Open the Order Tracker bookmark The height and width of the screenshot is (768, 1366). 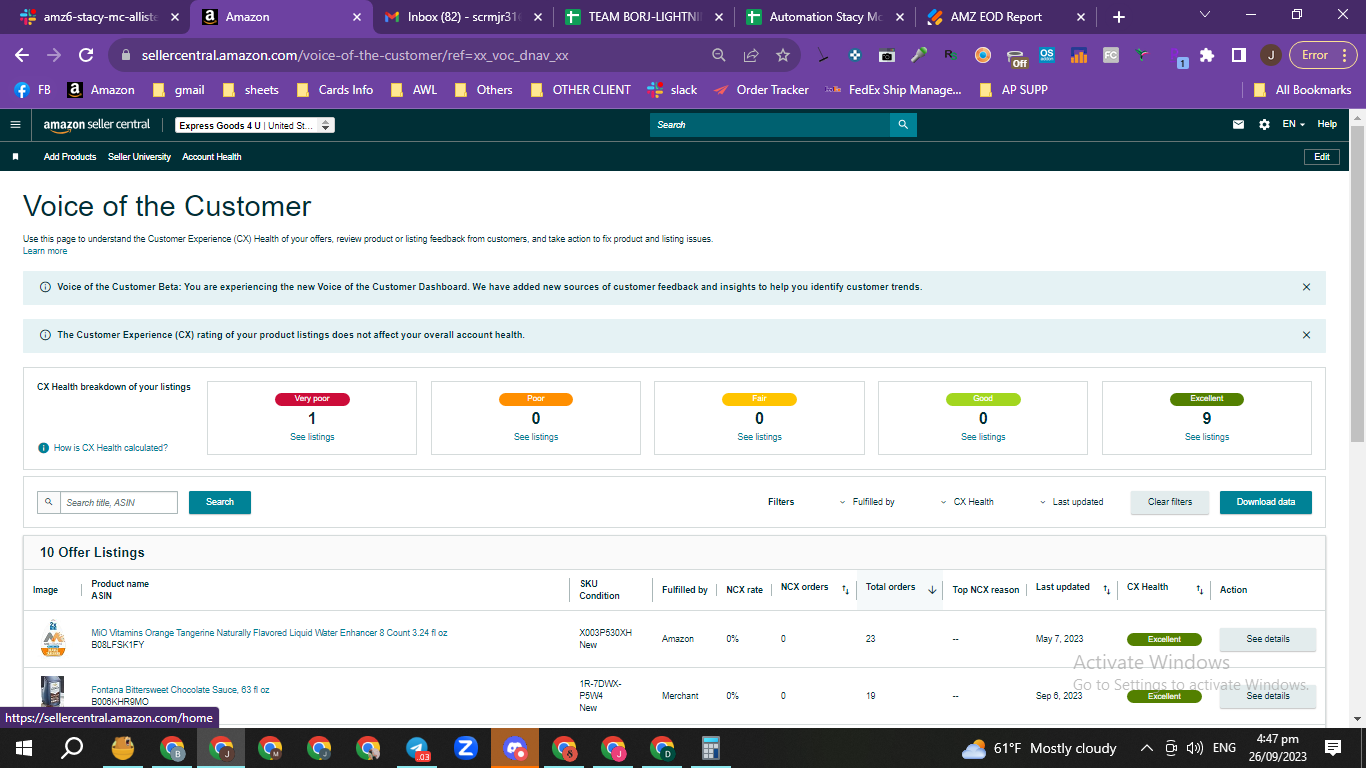point(761,90)
